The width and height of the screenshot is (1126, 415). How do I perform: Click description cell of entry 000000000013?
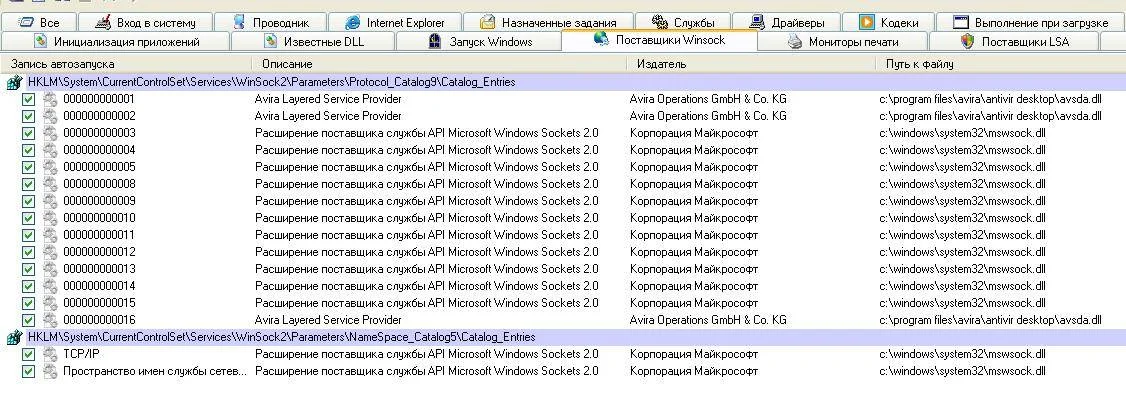tap(427, 269)
